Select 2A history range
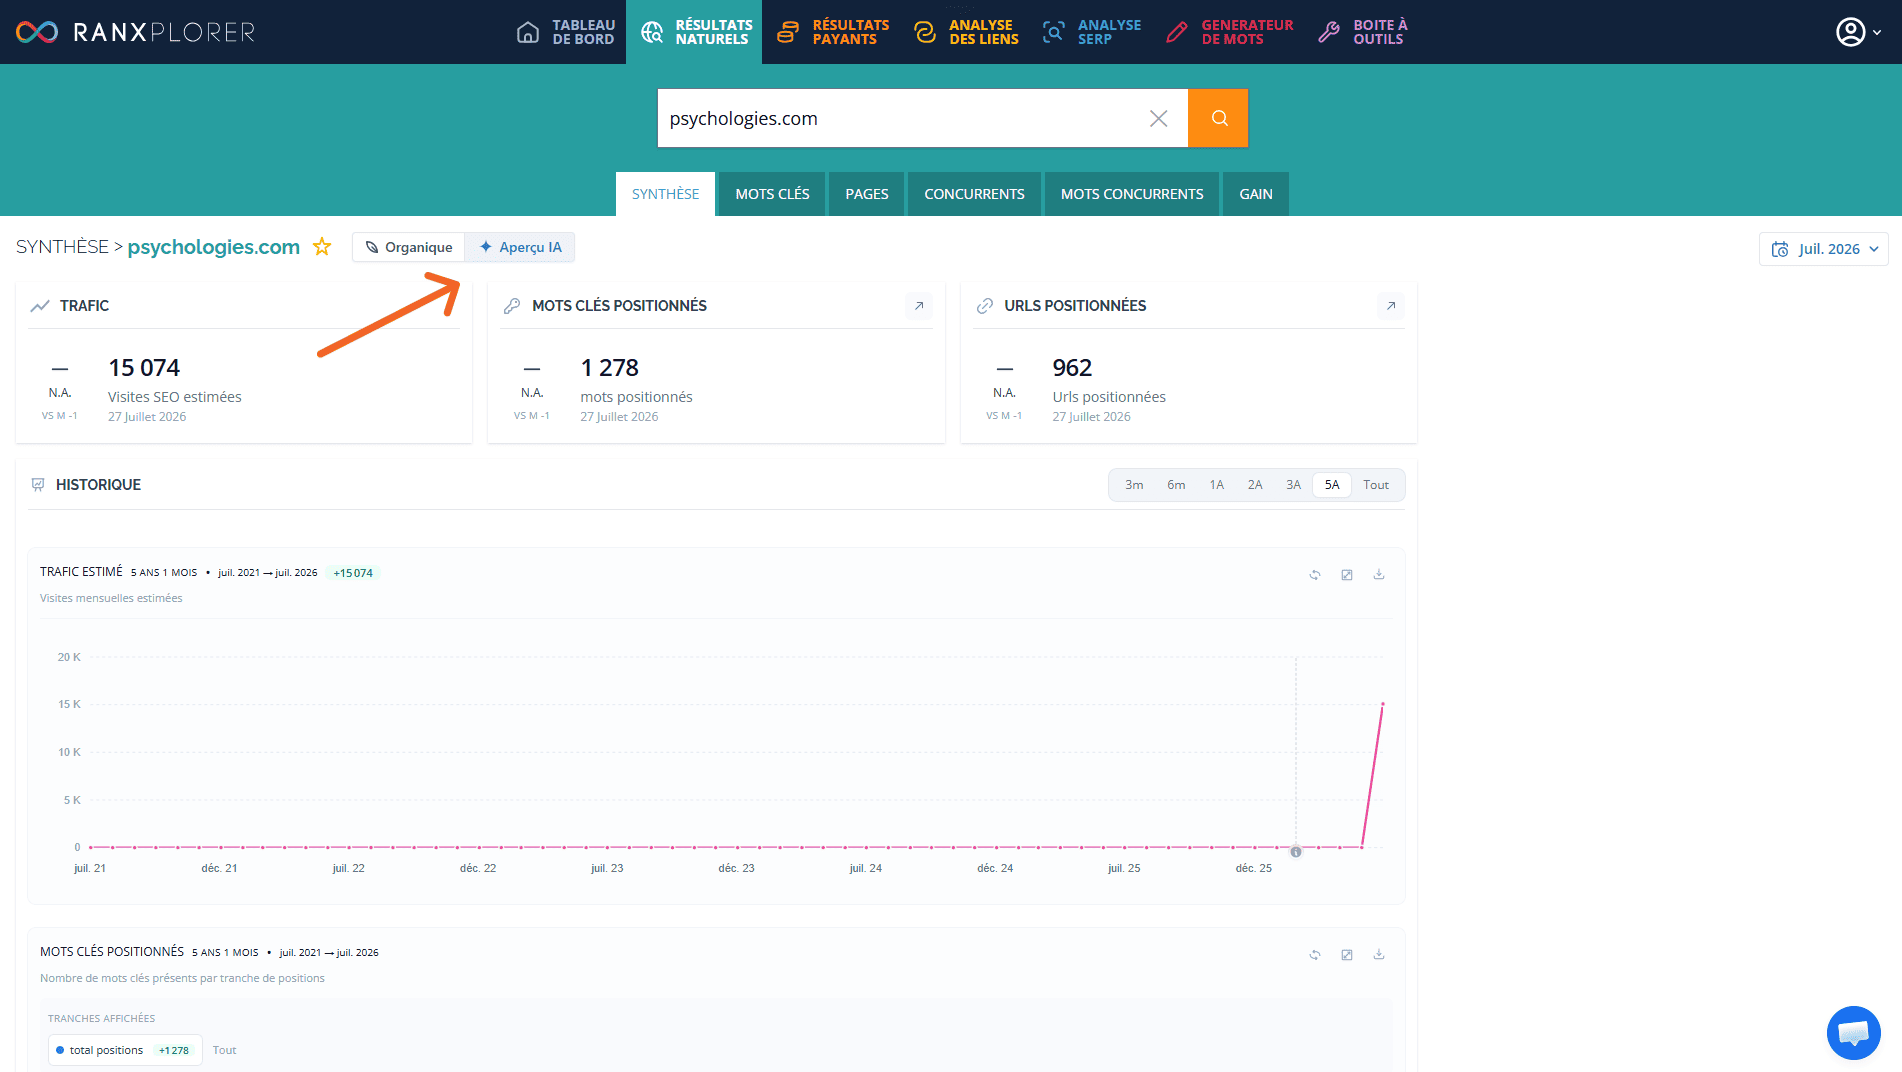The image size is (1902, 1072). coord(1255,485)
